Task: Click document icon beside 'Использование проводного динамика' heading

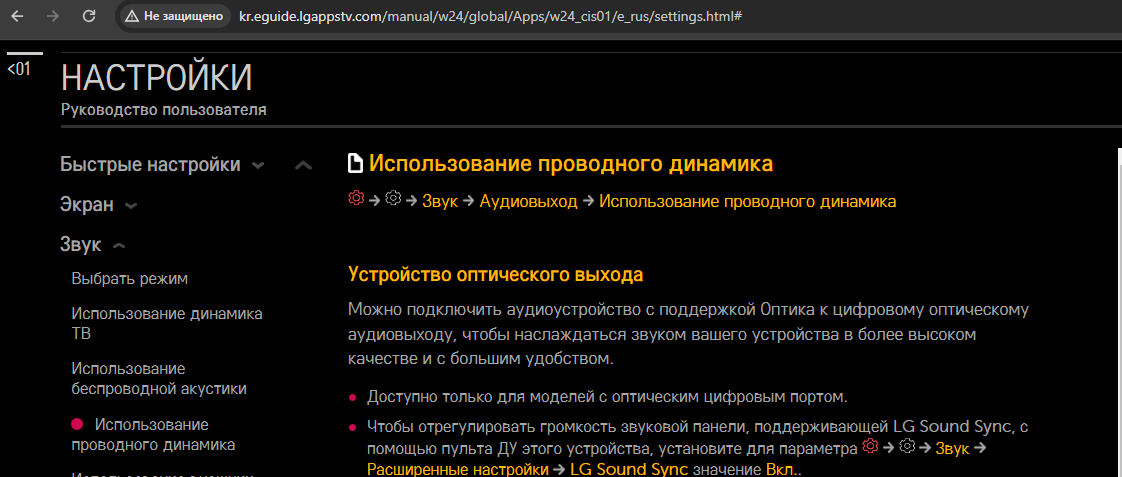Action: [x=355, y=164]
